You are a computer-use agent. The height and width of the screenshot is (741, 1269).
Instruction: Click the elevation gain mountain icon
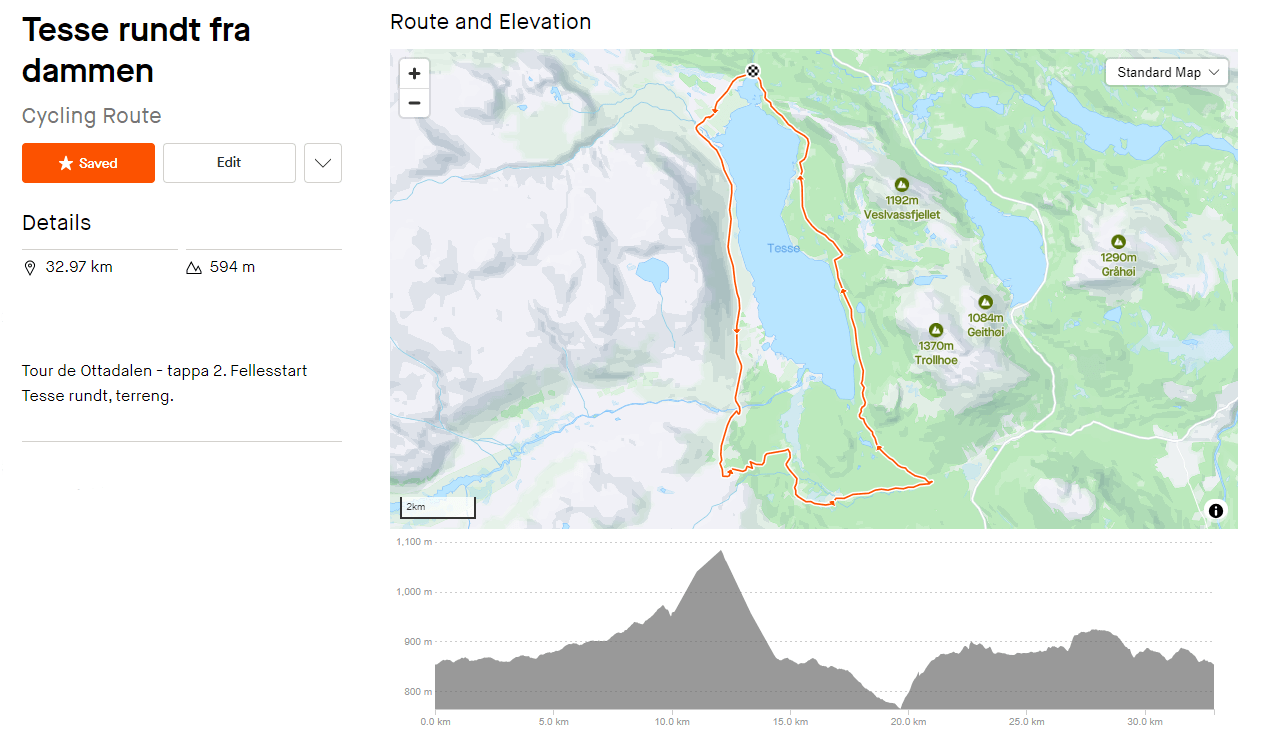tap(194, 268)
